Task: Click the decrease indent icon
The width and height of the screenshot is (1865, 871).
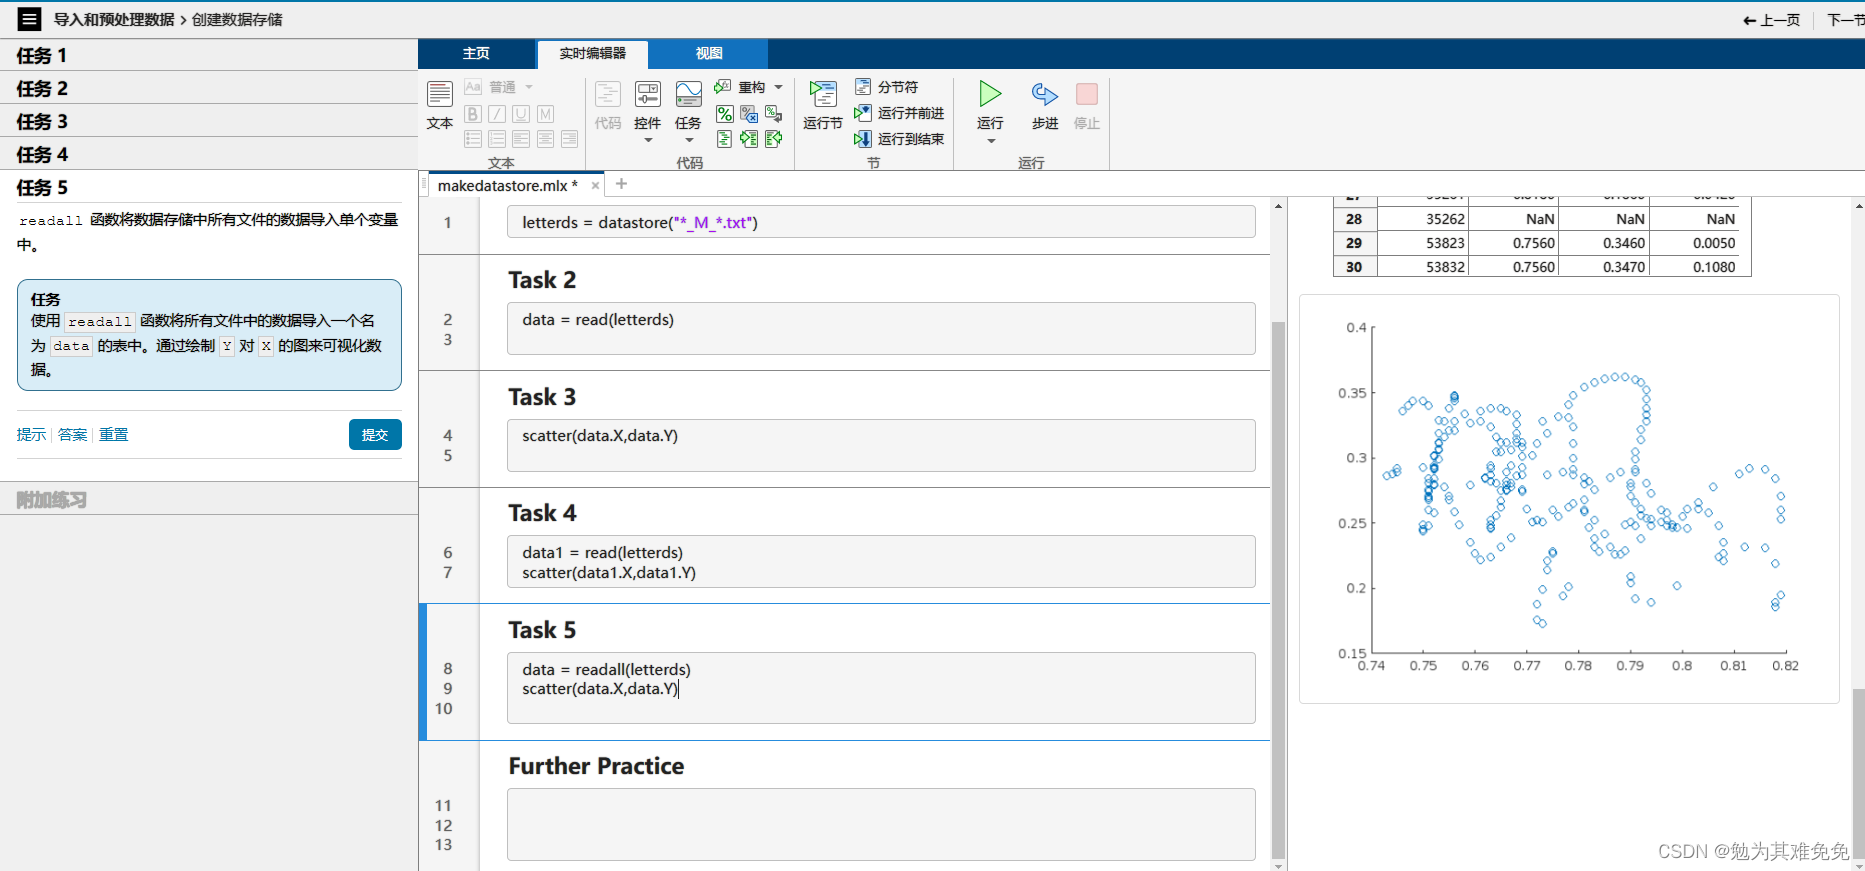Action: click(773, 139)
